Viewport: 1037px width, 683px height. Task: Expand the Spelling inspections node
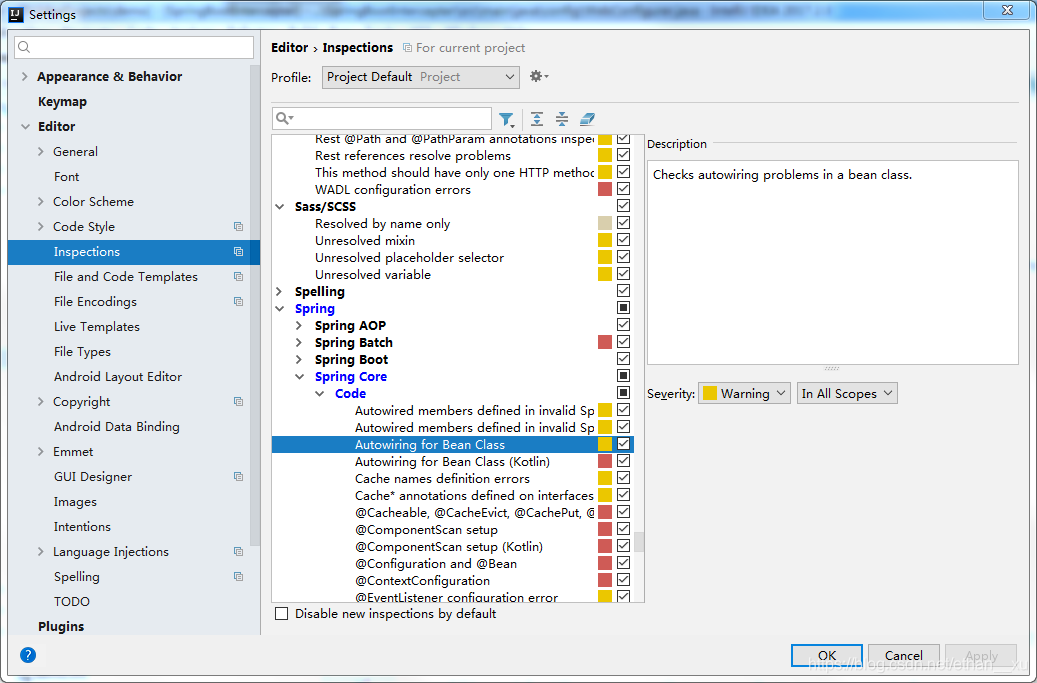(x=279, y=292)
